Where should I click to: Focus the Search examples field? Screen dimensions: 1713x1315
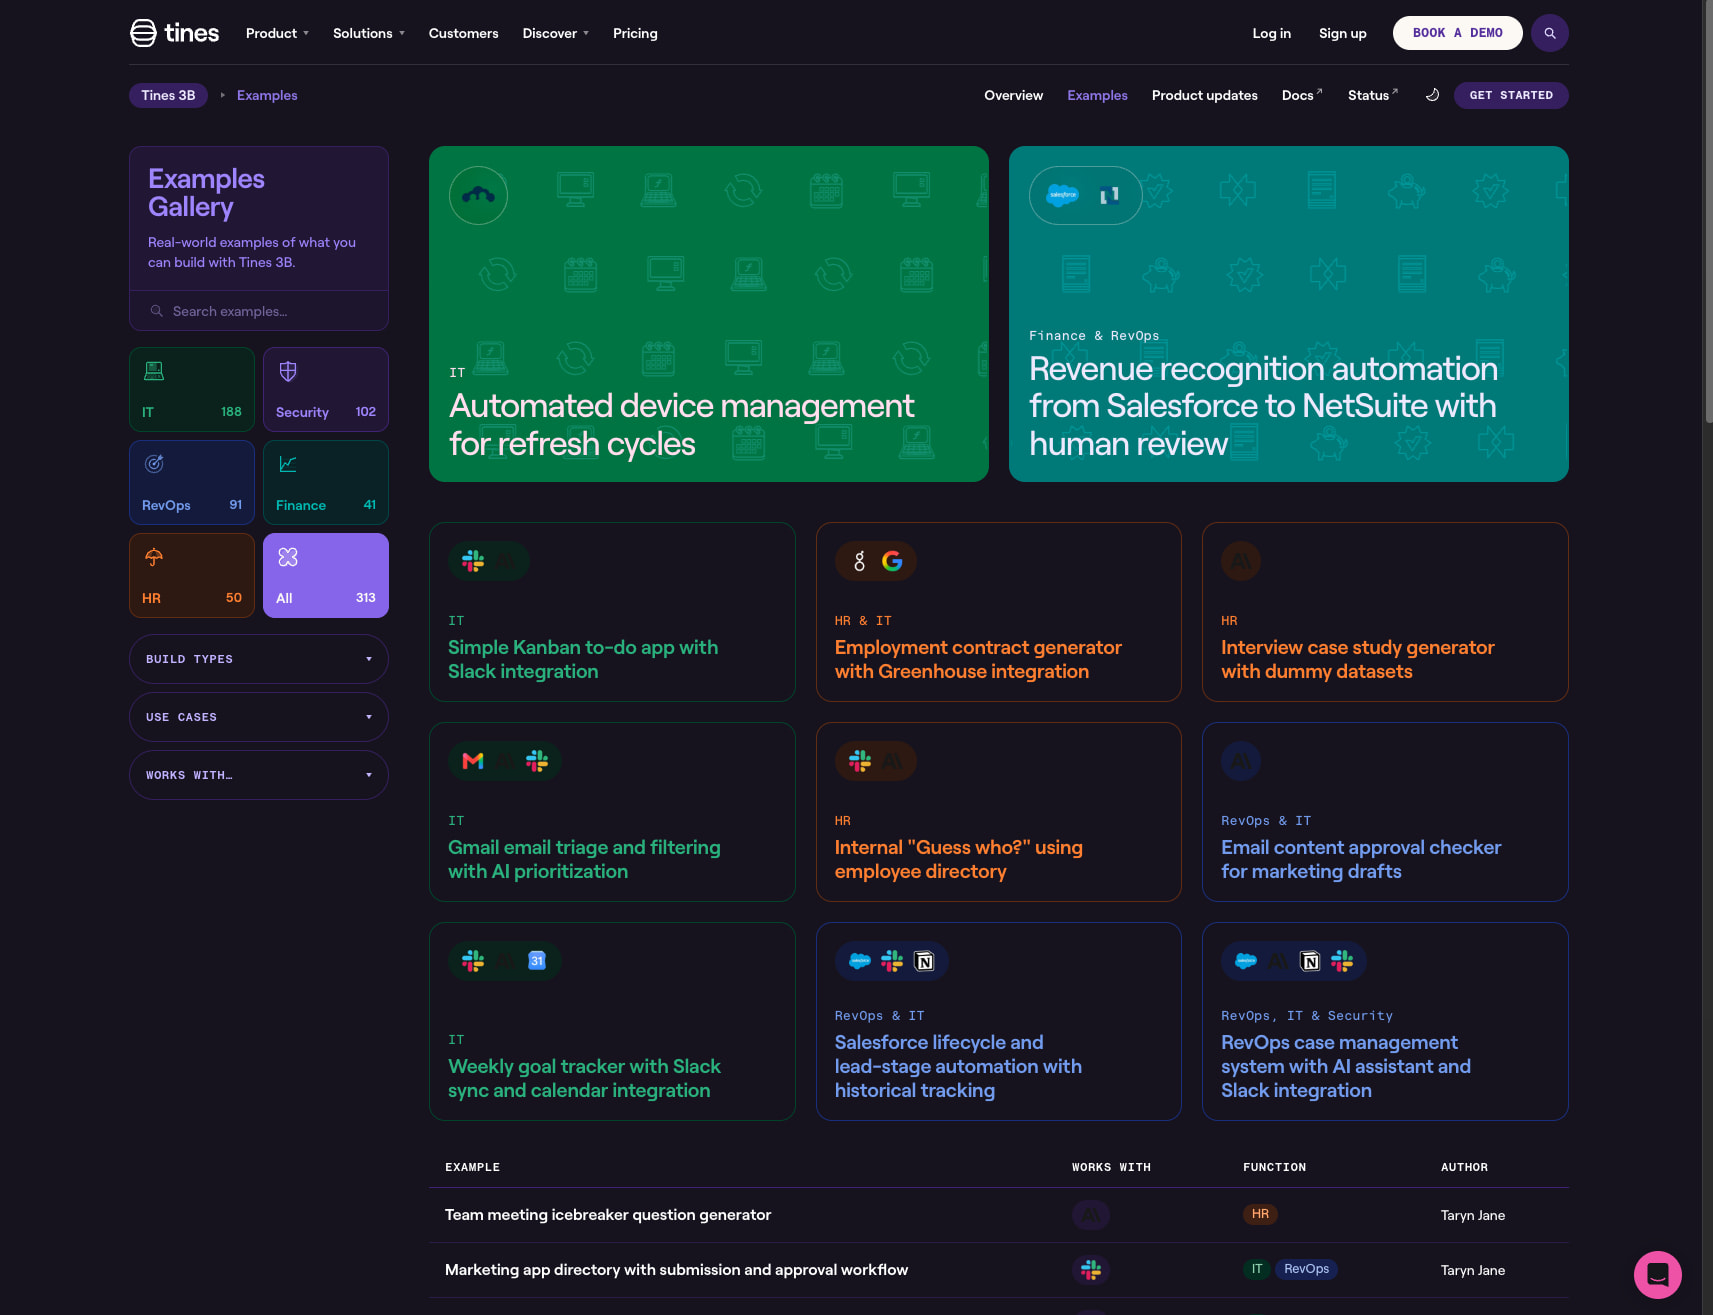coord(259,311)
